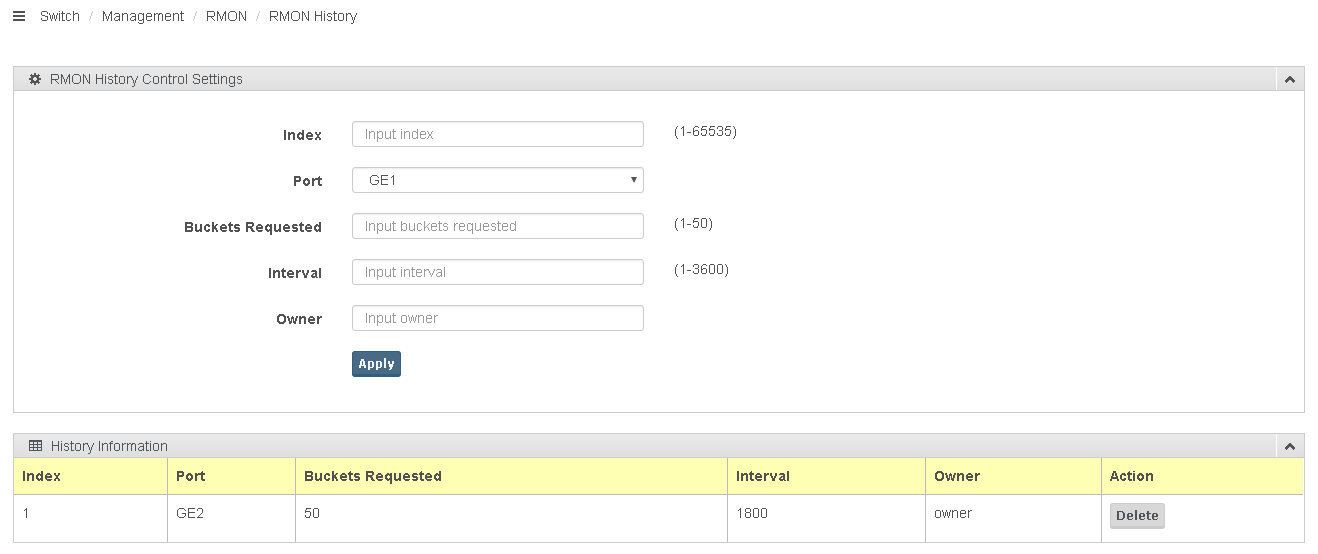Collapse the History Information panel
The width and height of the screenshot is (1318, 554).
(x=1290, y=446)
